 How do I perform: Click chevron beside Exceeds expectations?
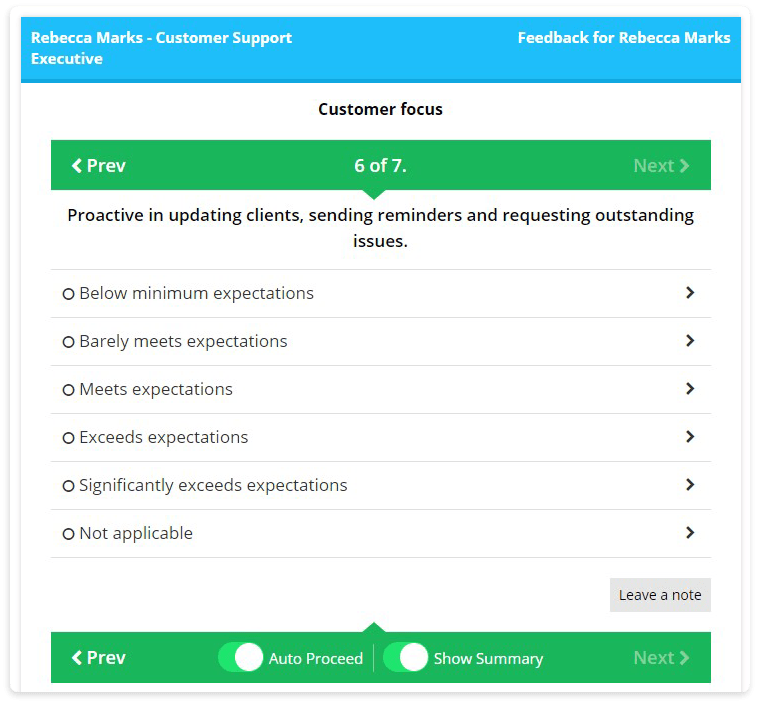pos(690,437)
